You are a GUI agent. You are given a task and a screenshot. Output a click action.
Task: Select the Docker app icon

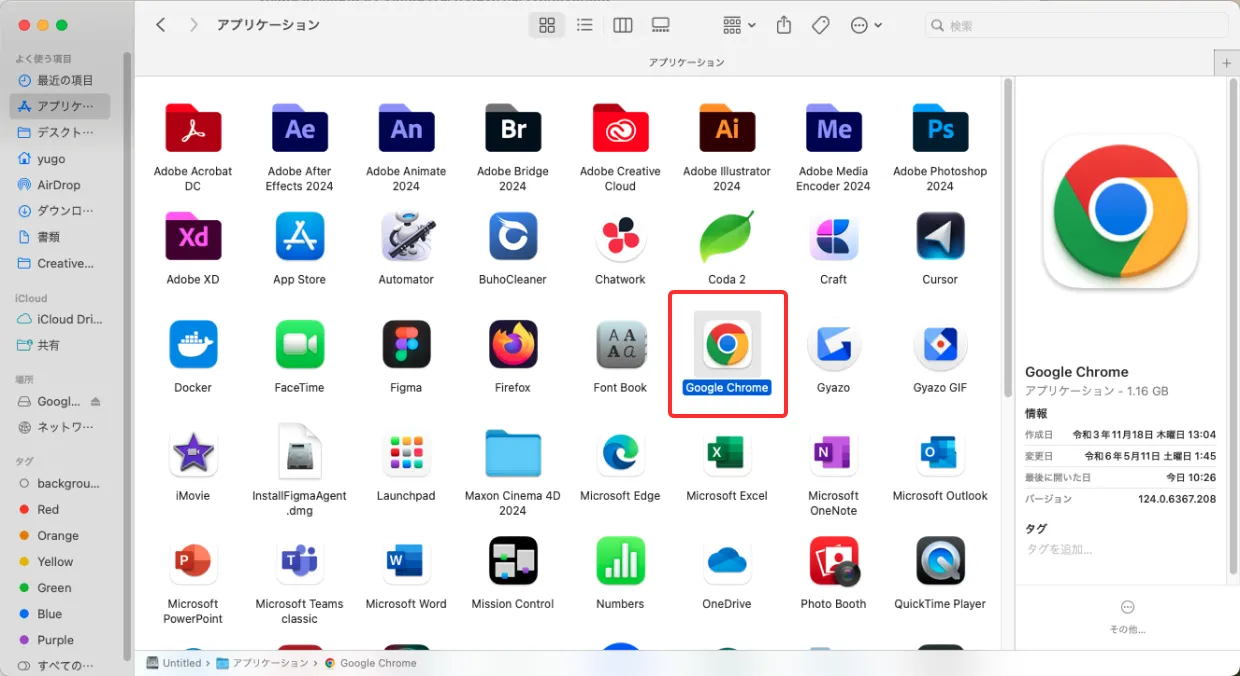coord(193,344)
